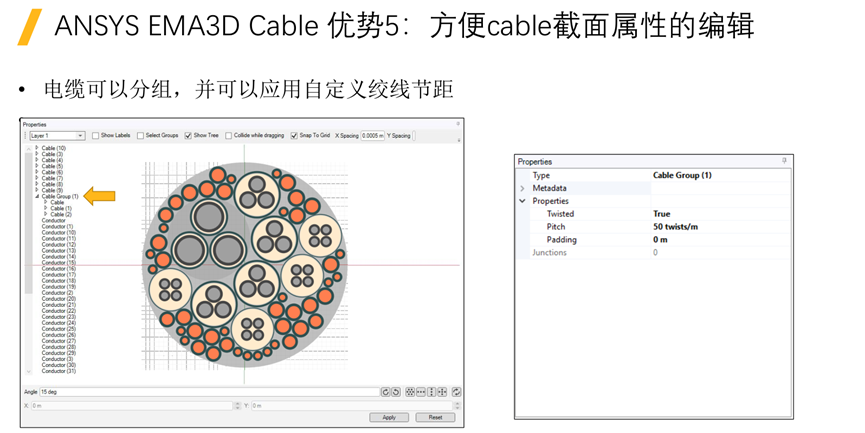The width and height of the screenshot is (865, 433).
Task: Expand Cable (2) under Cable Group
Action: (46, 214)
